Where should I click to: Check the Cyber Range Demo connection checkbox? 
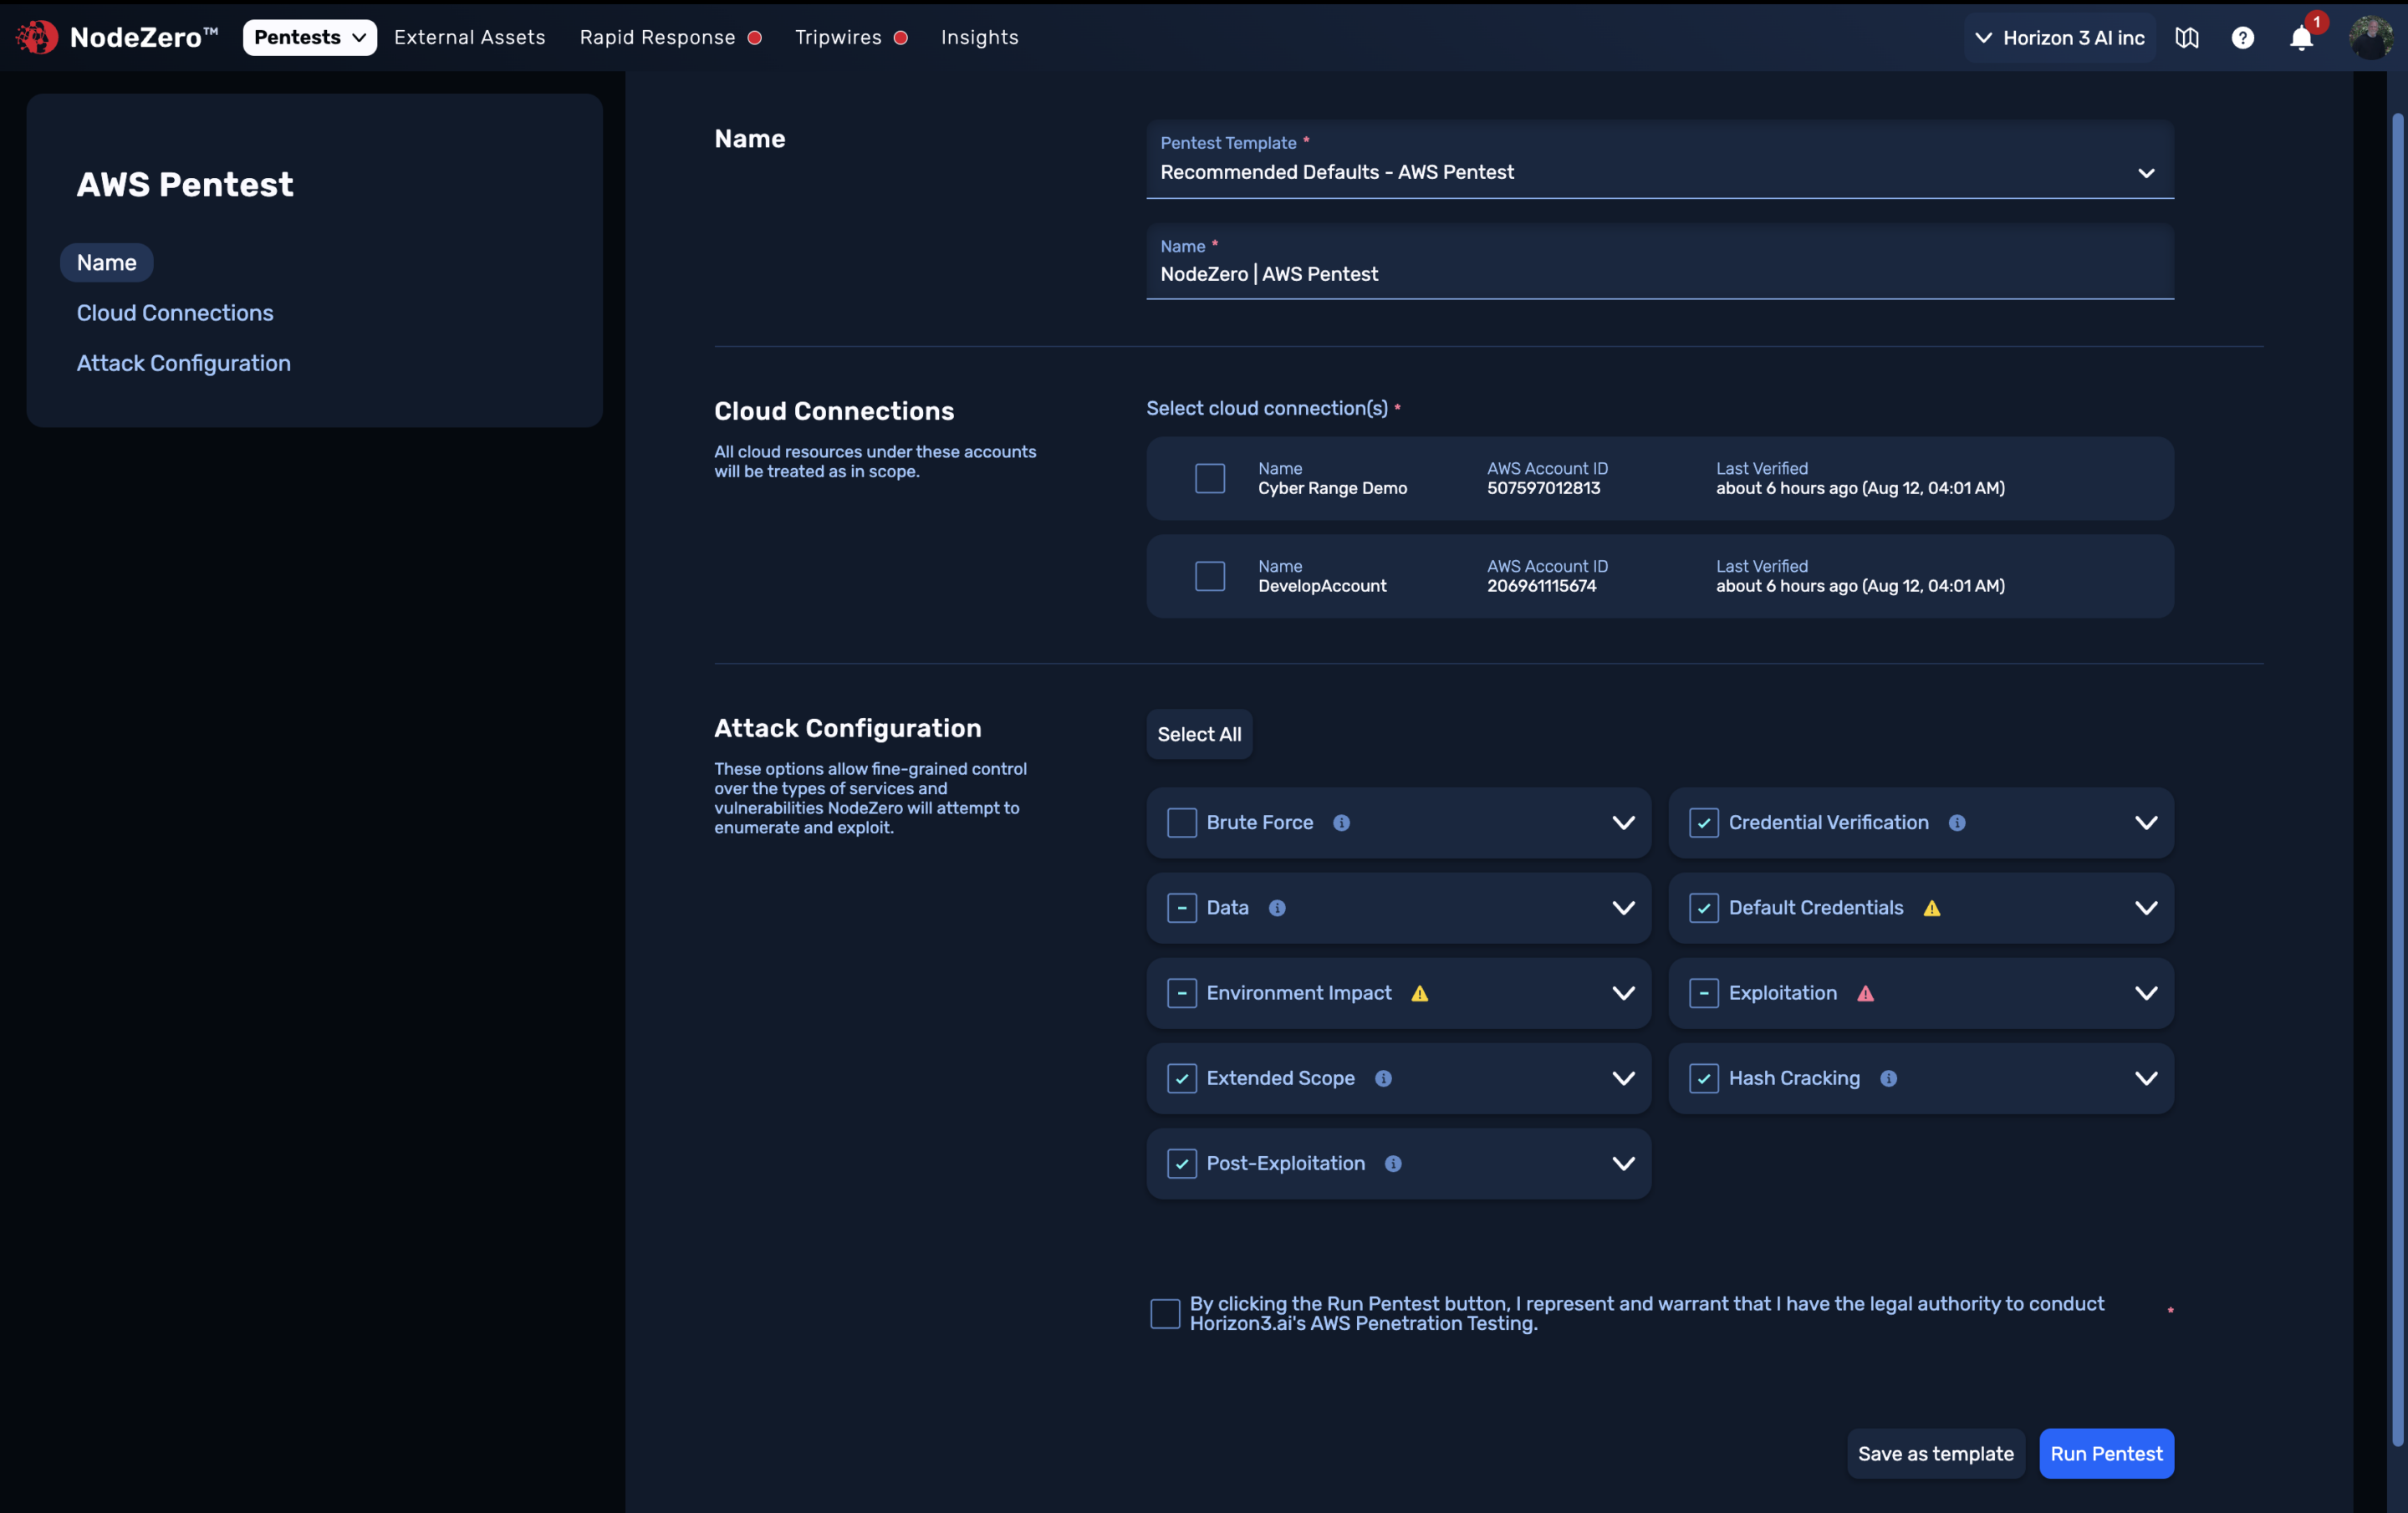pos(1210,478)
